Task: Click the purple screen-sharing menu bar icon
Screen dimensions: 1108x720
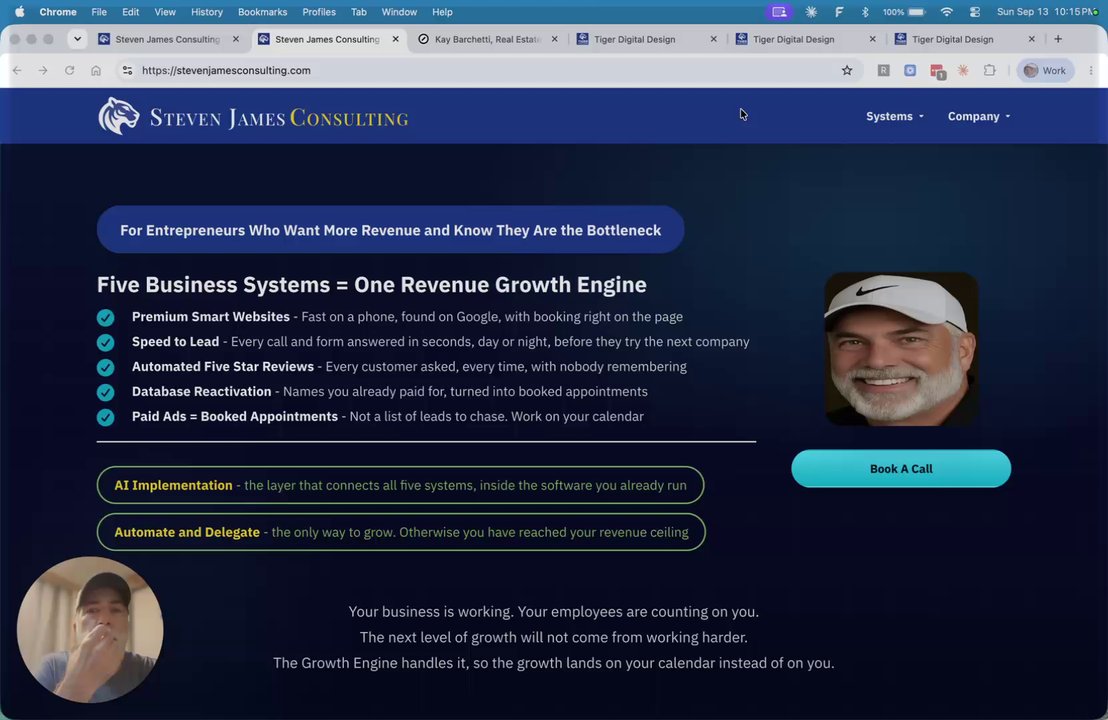Action: (x=779, y=12)
